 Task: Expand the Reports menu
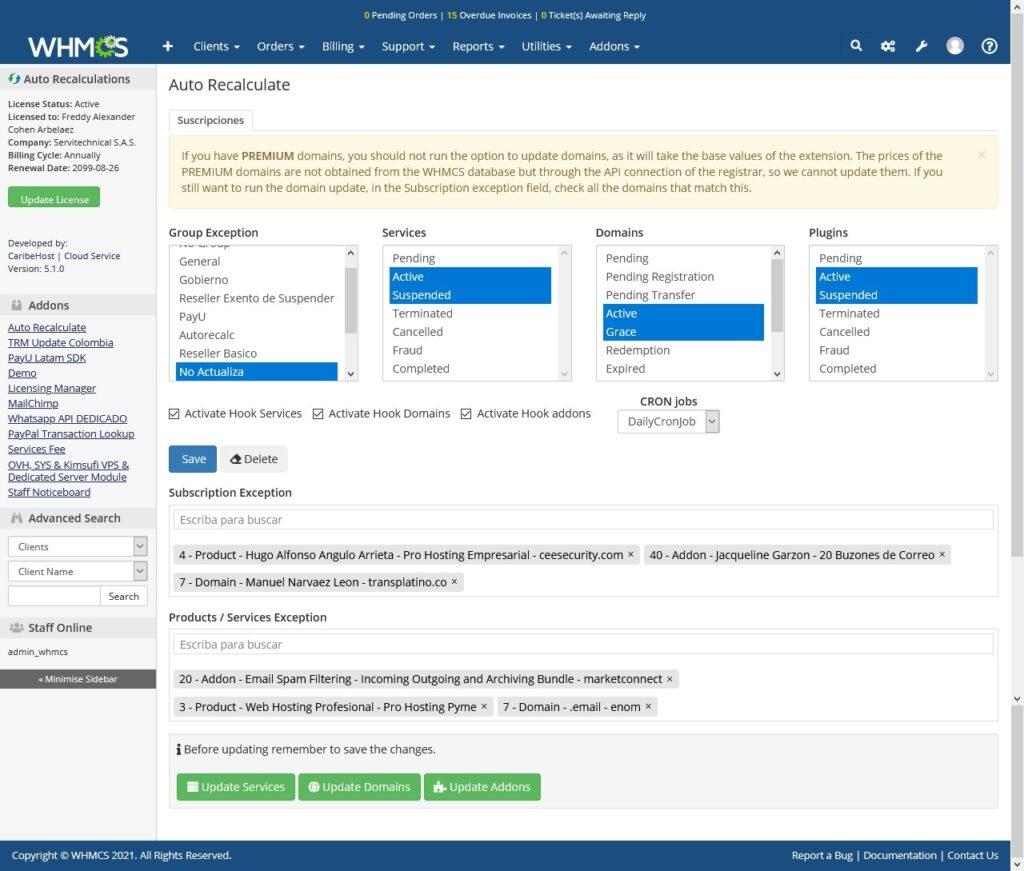478,46
